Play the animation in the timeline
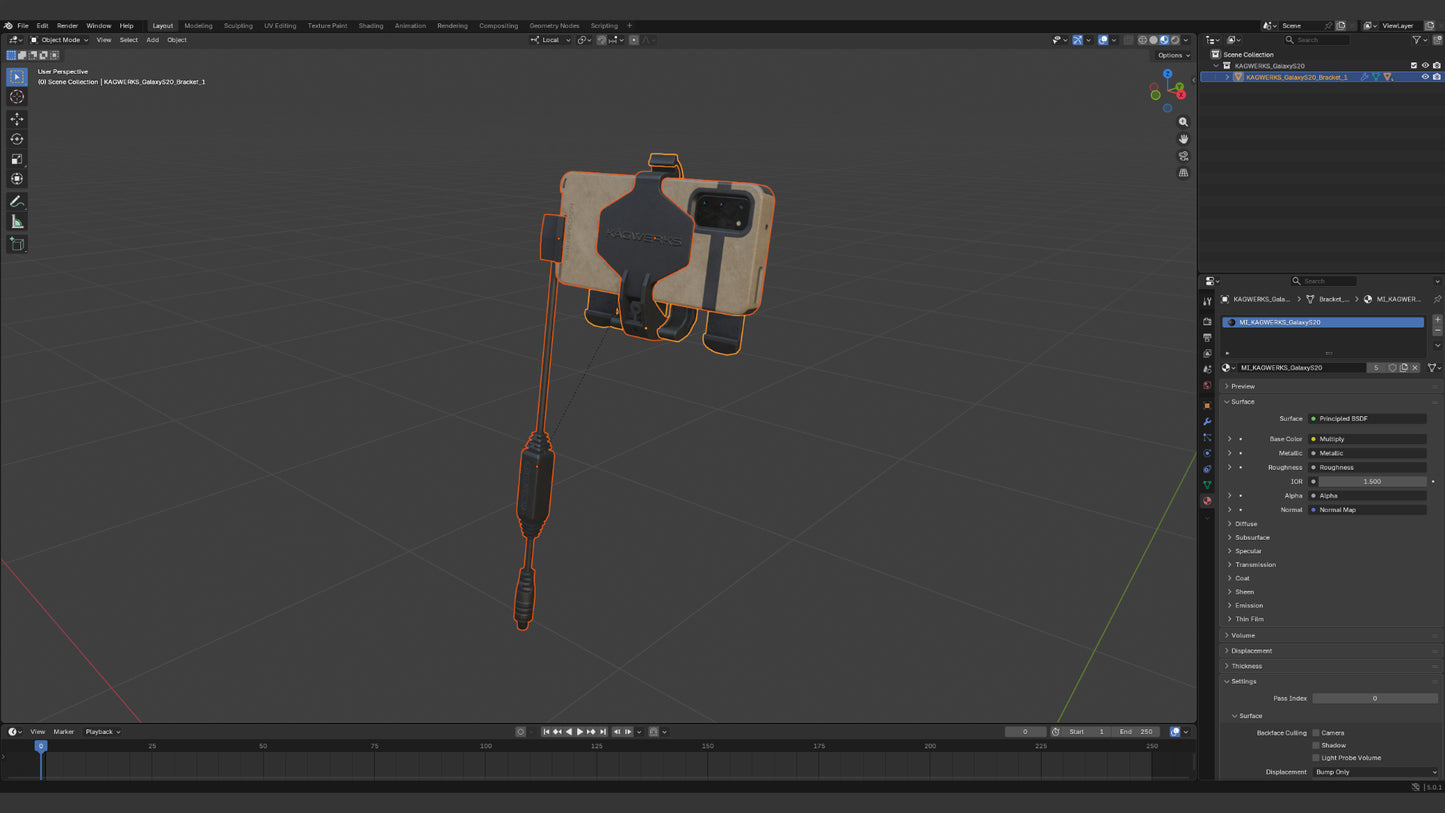1445x813 pixels. [580, 732]
